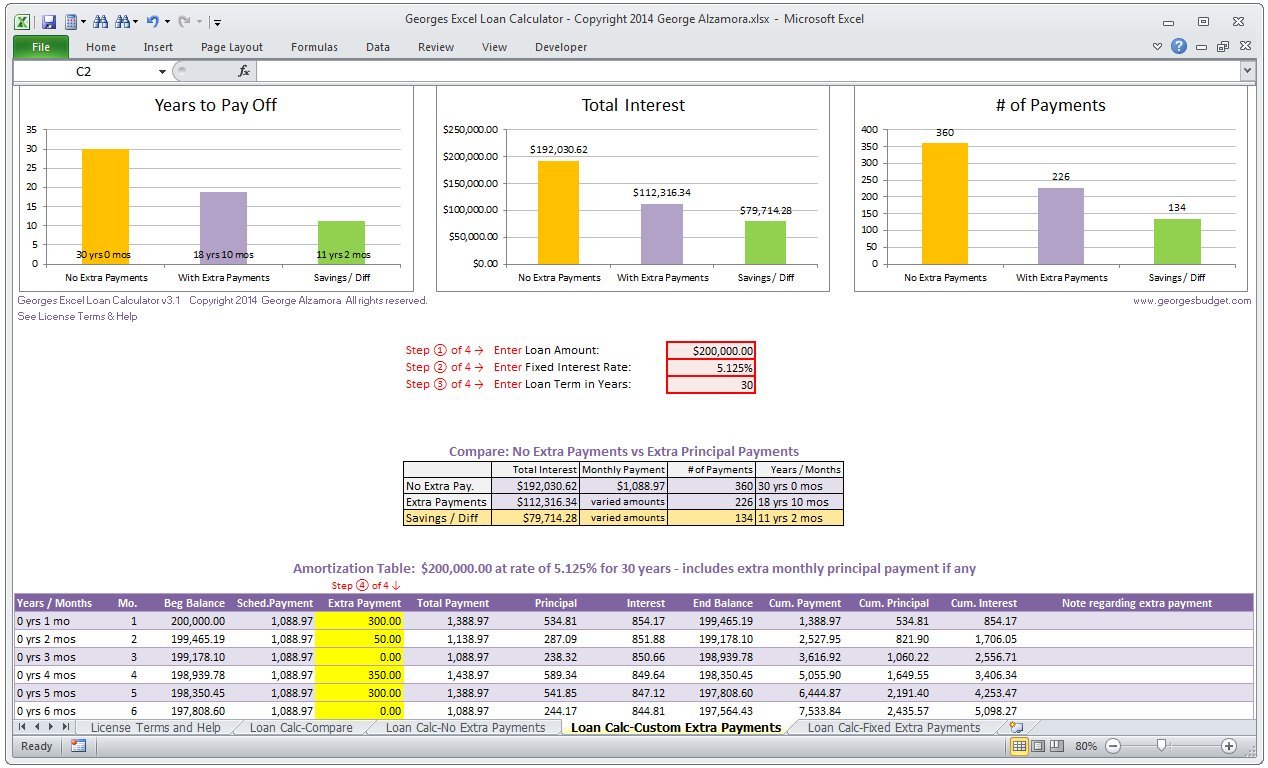Switch to Page Layout view in status bar

[1038, 746]
